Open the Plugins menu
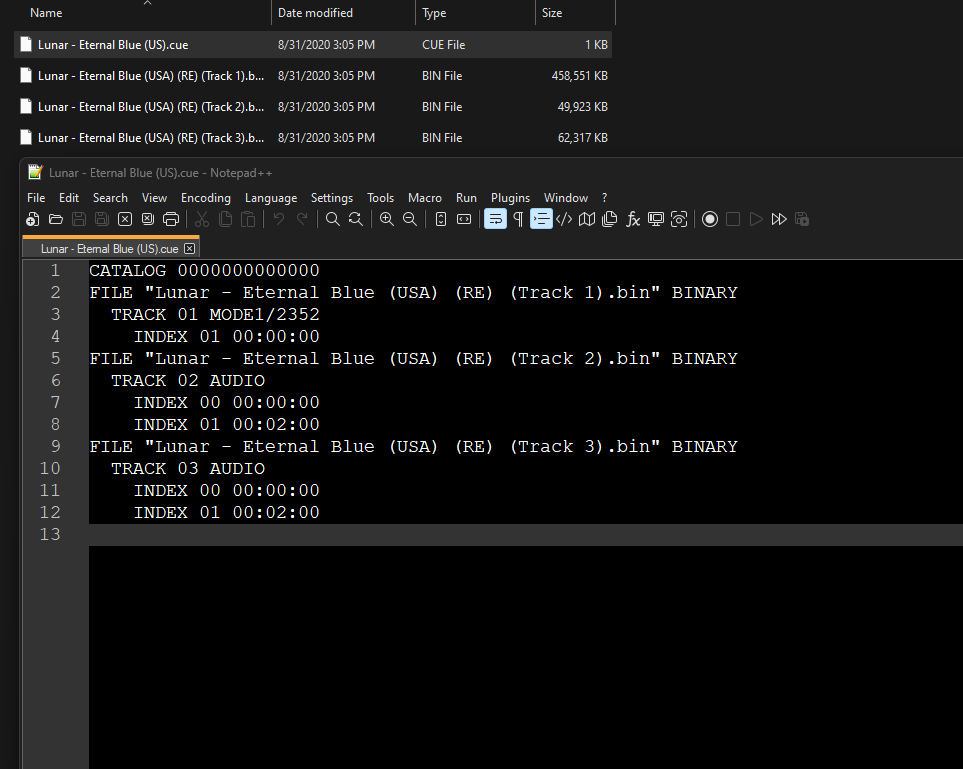963x769 pixels. pos(510,198)
